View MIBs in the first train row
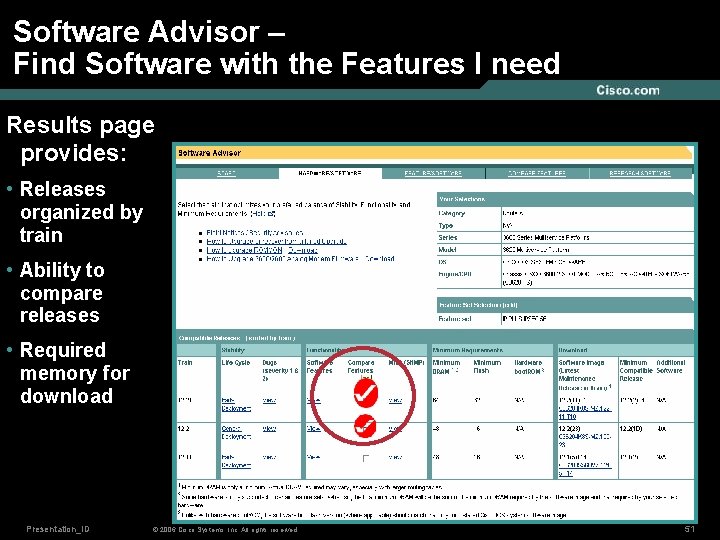720x540 pixels. (395, 400)
